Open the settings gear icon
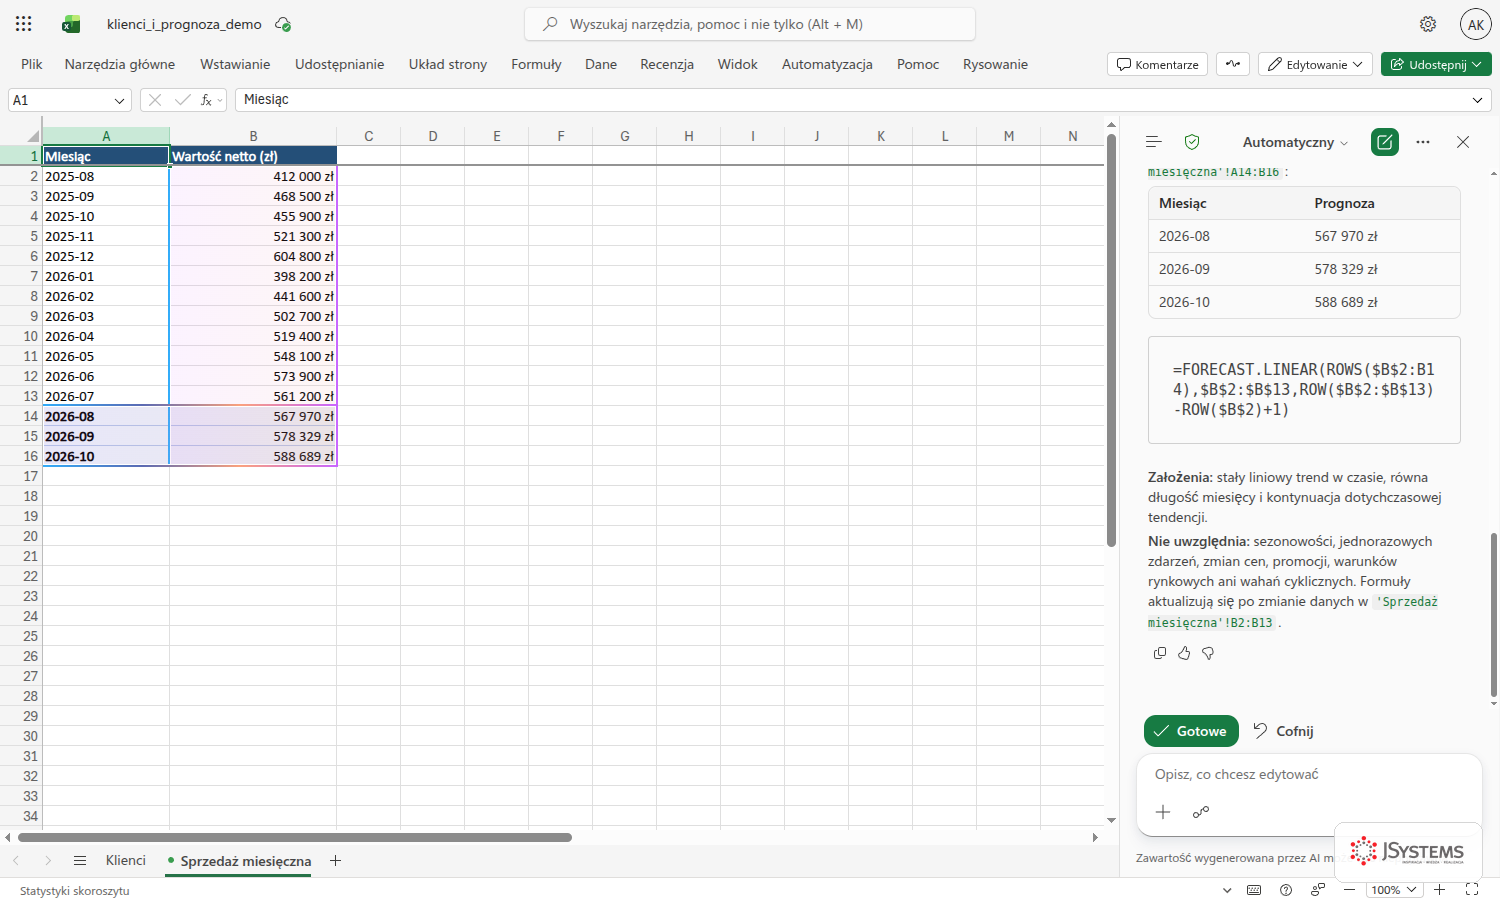This screenshot has width=1500, height=900. click(1428, 24)
